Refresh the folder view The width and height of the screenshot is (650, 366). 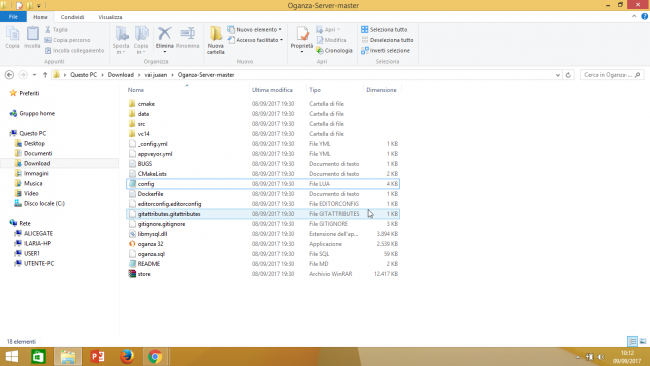pos(568,75)
